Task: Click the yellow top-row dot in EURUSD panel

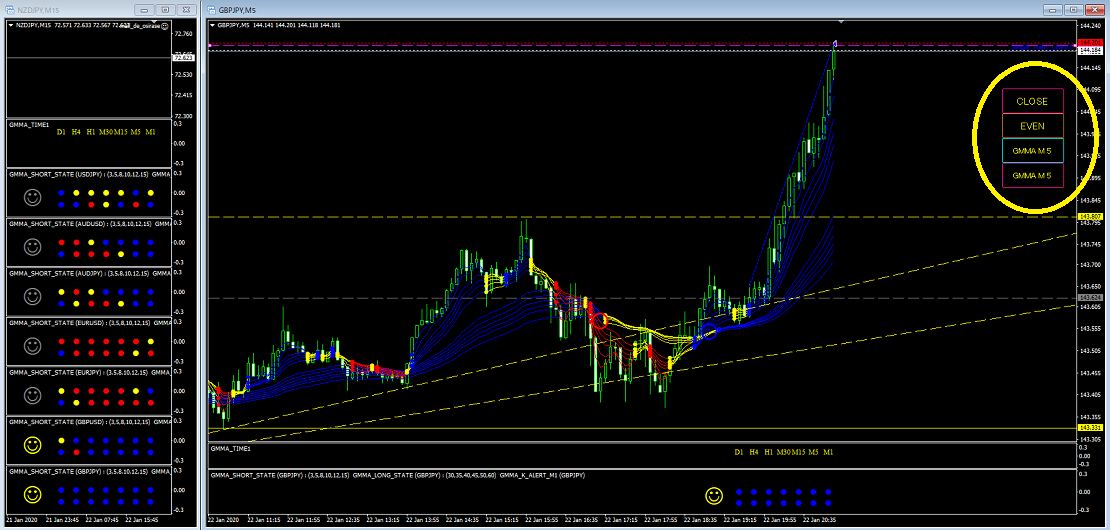Action: (x=151, y=341)
